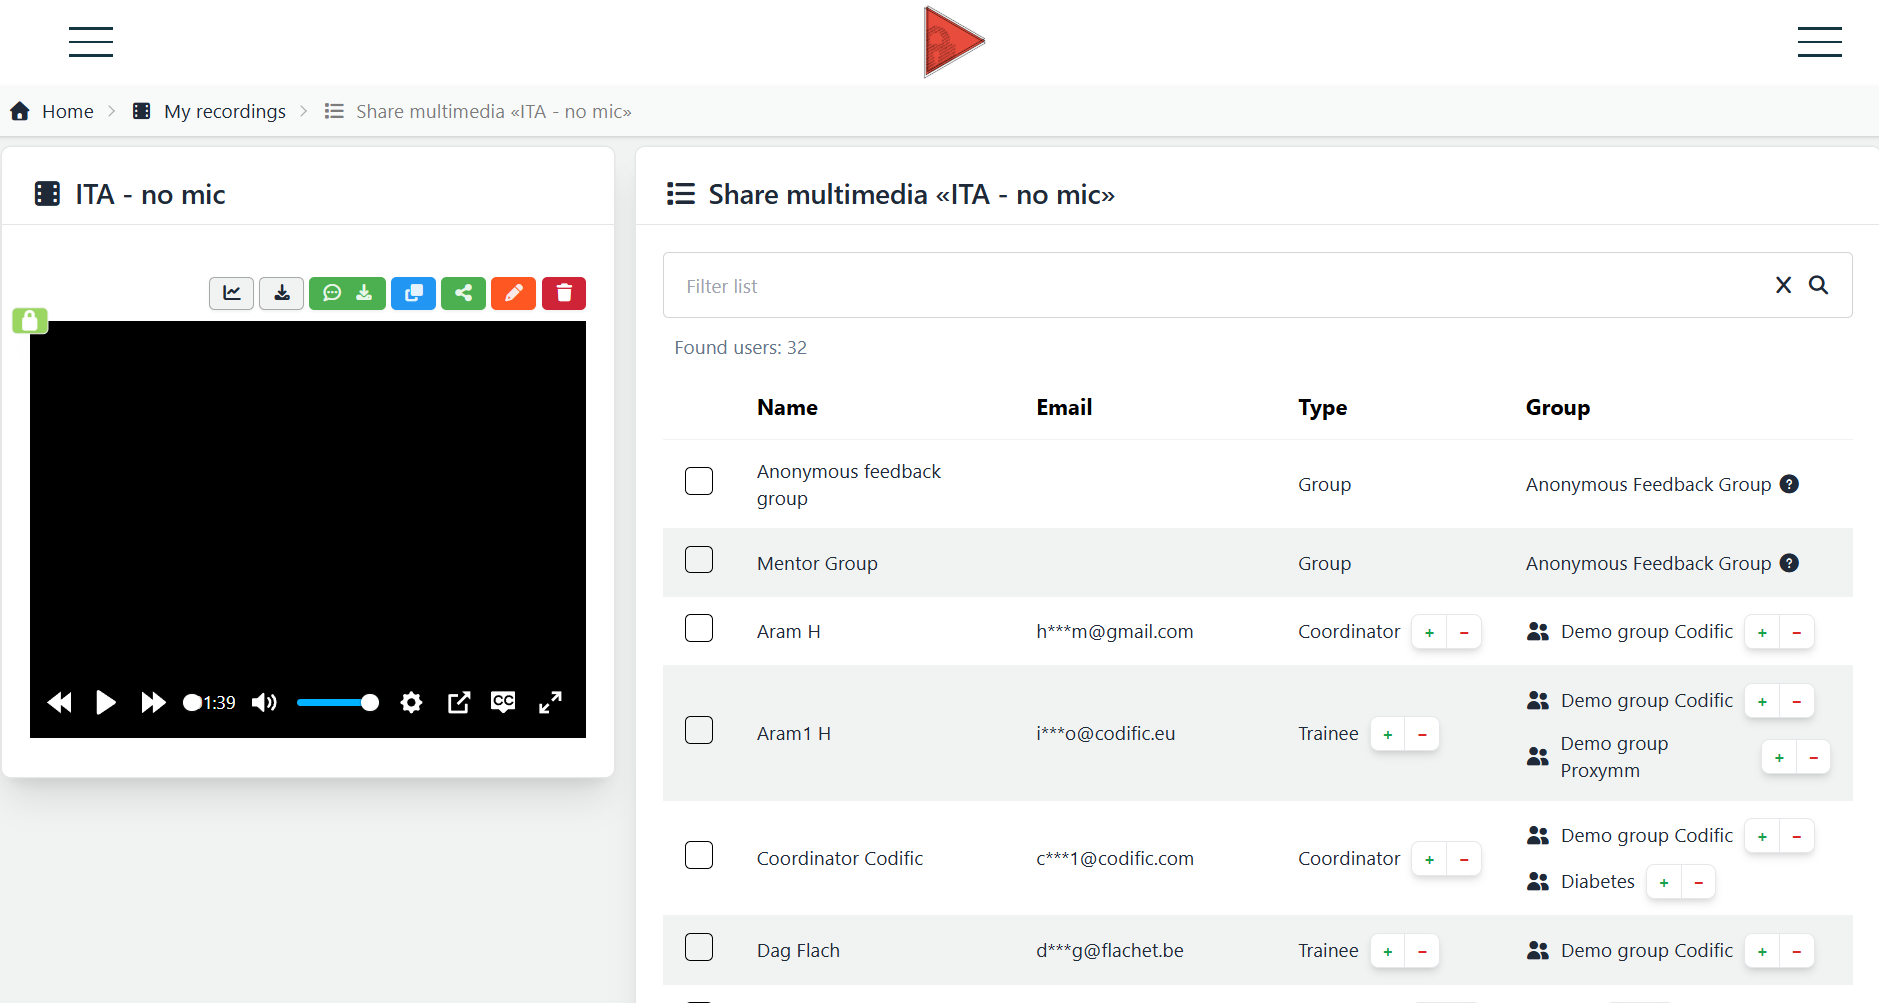
Task: Click help icon in Anonymous feedback group row
Action: coord(1790,484)
